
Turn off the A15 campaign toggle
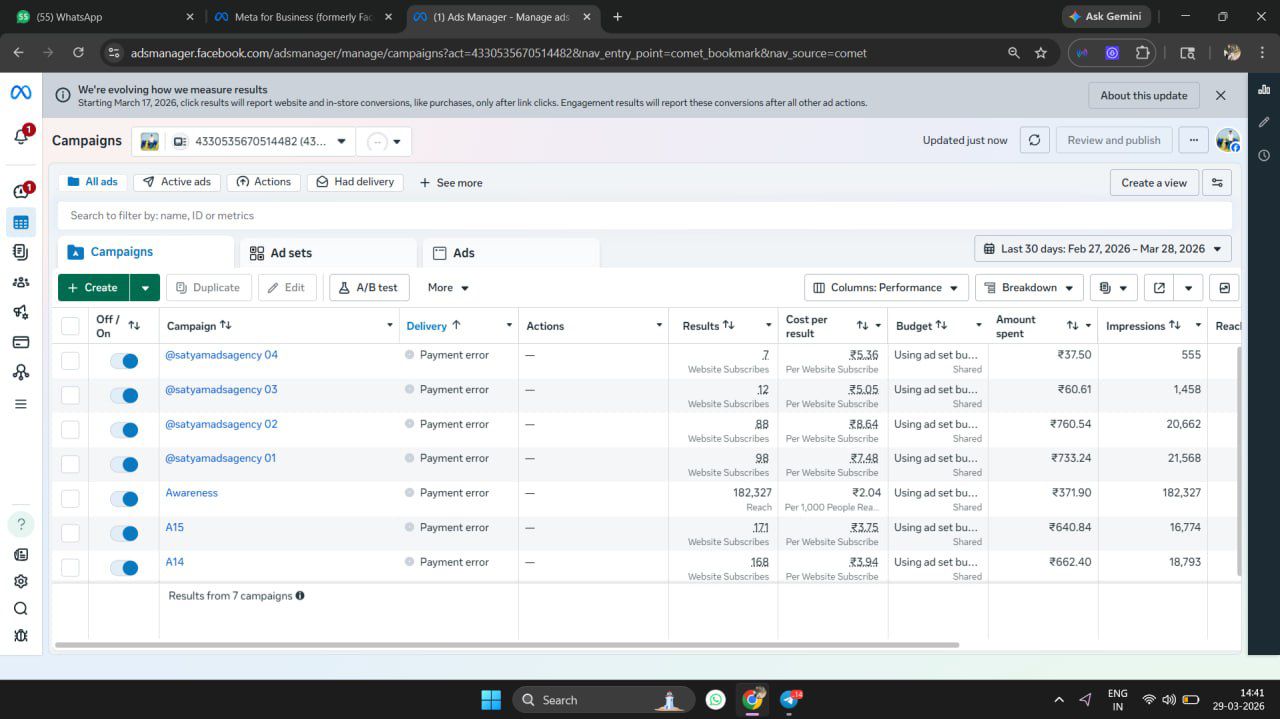[124, 533]
